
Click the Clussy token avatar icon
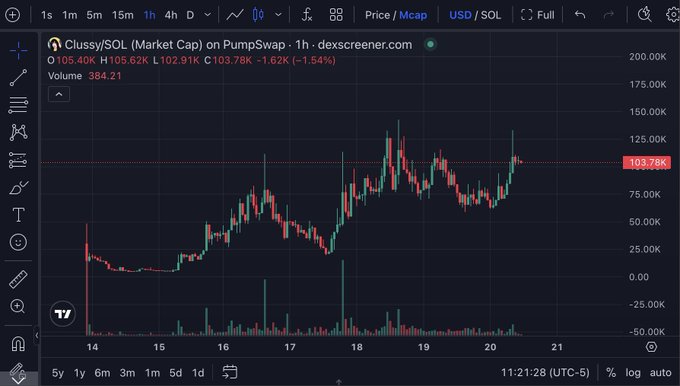click(x=54, y=44)
